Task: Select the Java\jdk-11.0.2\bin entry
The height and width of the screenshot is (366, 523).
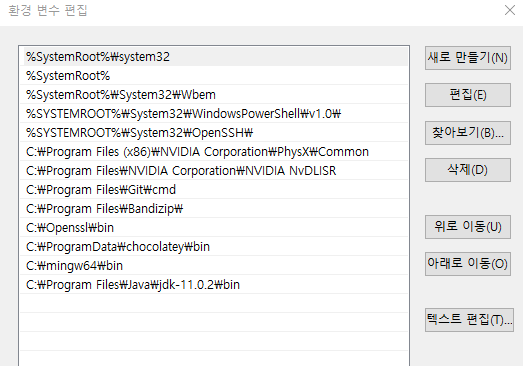Action: [x=214, y=285]
